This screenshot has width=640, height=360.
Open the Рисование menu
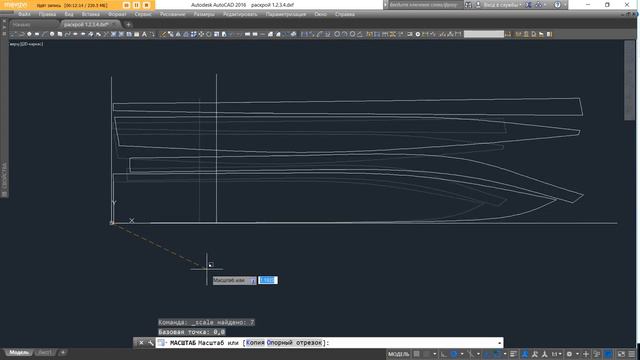(x=172, y=14)
